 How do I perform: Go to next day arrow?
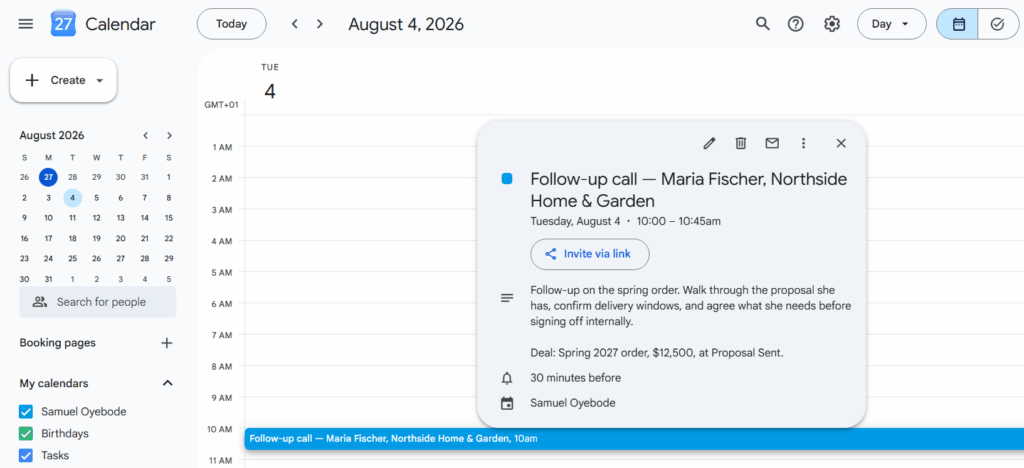(319, 24)
